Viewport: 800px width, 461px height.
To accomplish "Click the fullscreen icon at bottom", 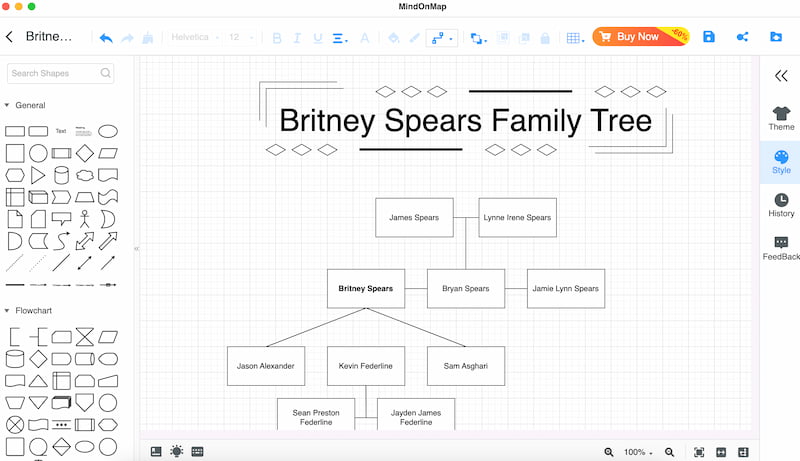I will pos(721,452).
